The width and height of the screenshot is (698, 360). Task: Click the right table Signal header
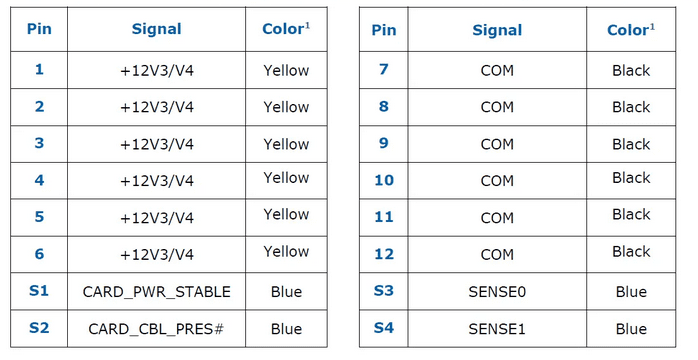click(x=497, y=30)
